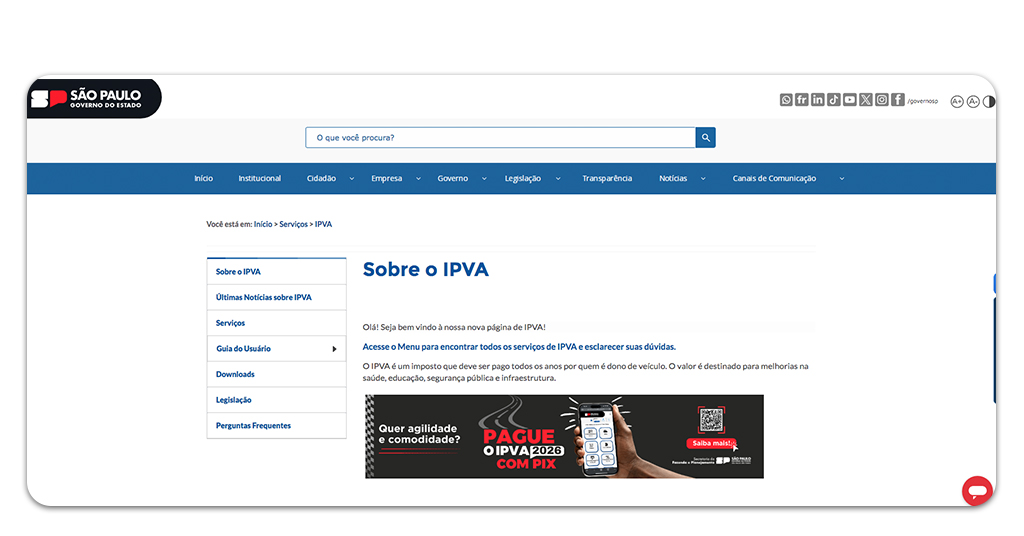
Task: Increase font size with A+ button
Action: click(957, 101)
